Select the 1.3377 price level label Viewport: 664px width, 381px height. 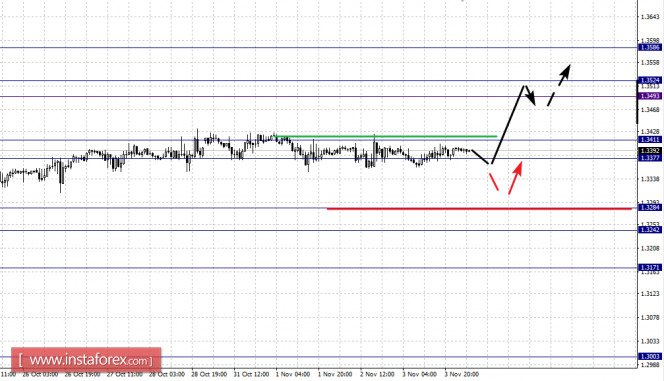(650, 158)
